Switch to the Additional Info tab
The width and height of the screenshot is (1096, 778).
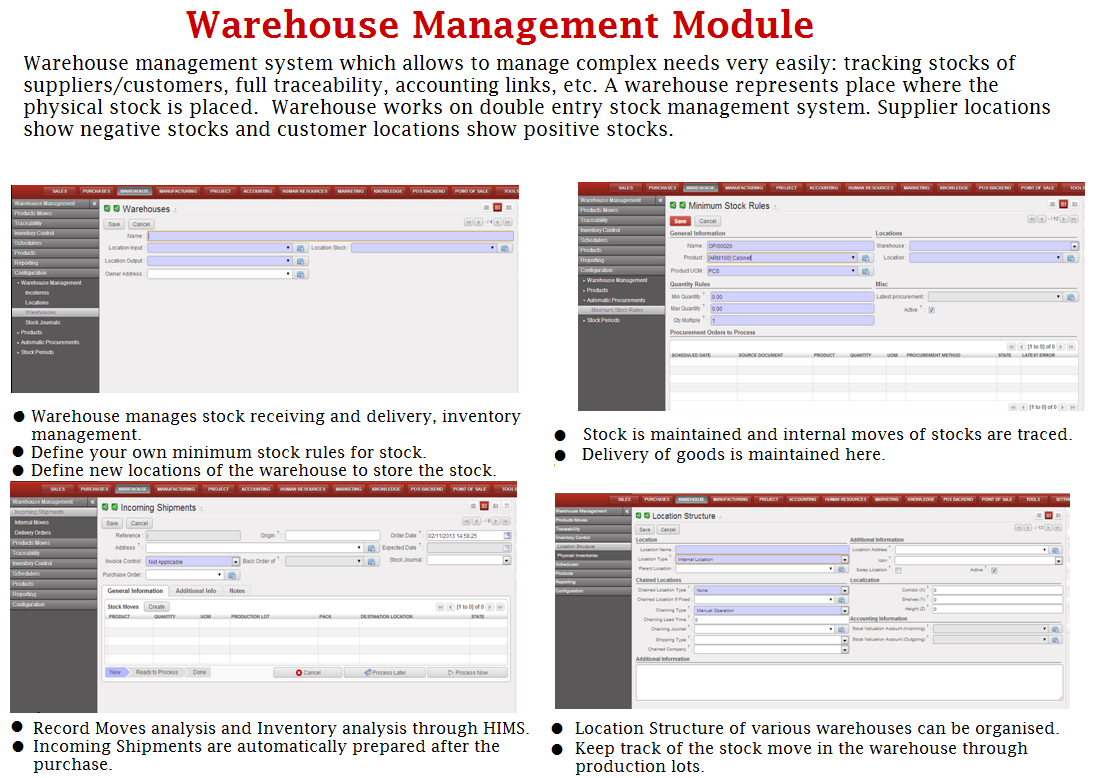[196, 591]
